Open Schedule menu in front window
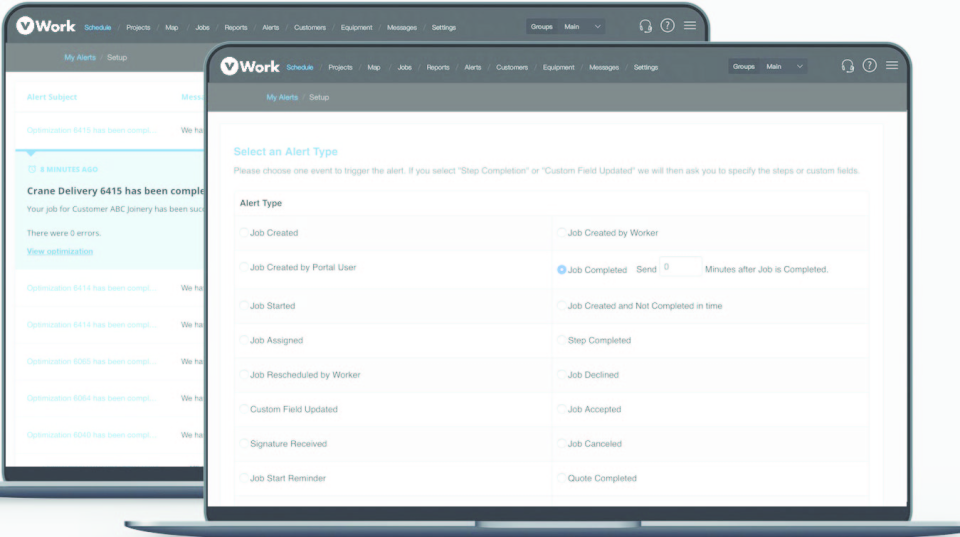This screenshot has width=960, height=537. point(299,67)
